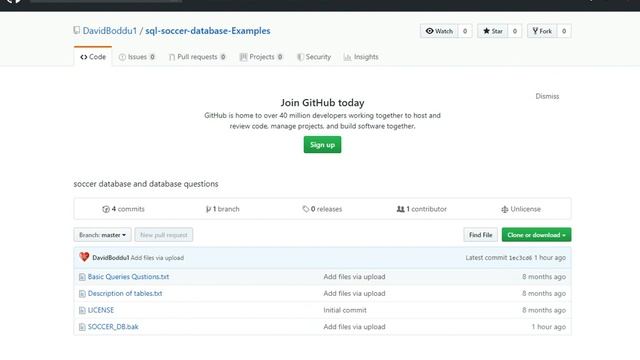Viewport: 640px width, 360px height.
Task: Click the Issues tab circle icon
Action: (122, 57)
